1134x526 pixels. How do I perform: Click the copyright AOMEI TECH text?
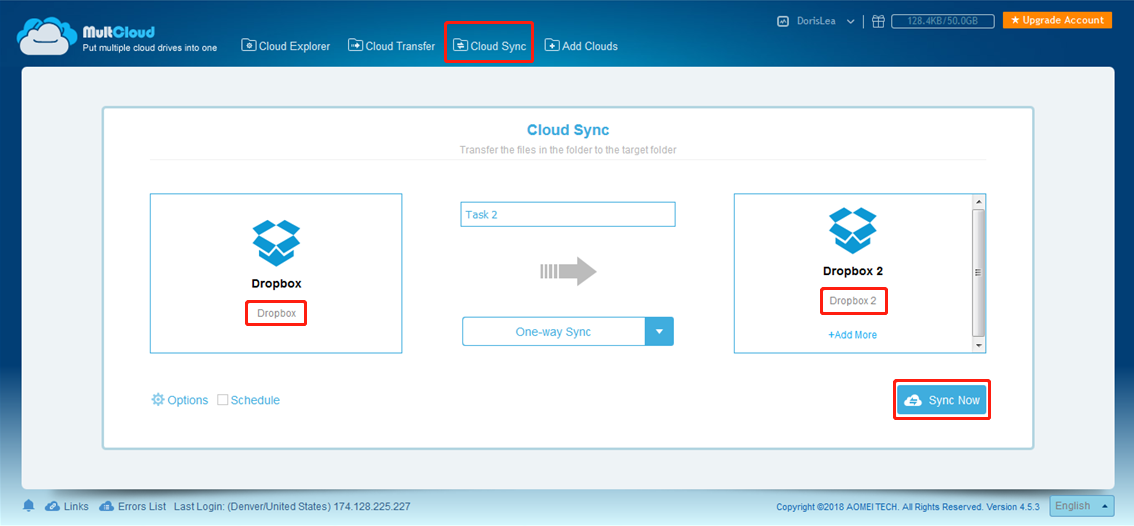908,506
